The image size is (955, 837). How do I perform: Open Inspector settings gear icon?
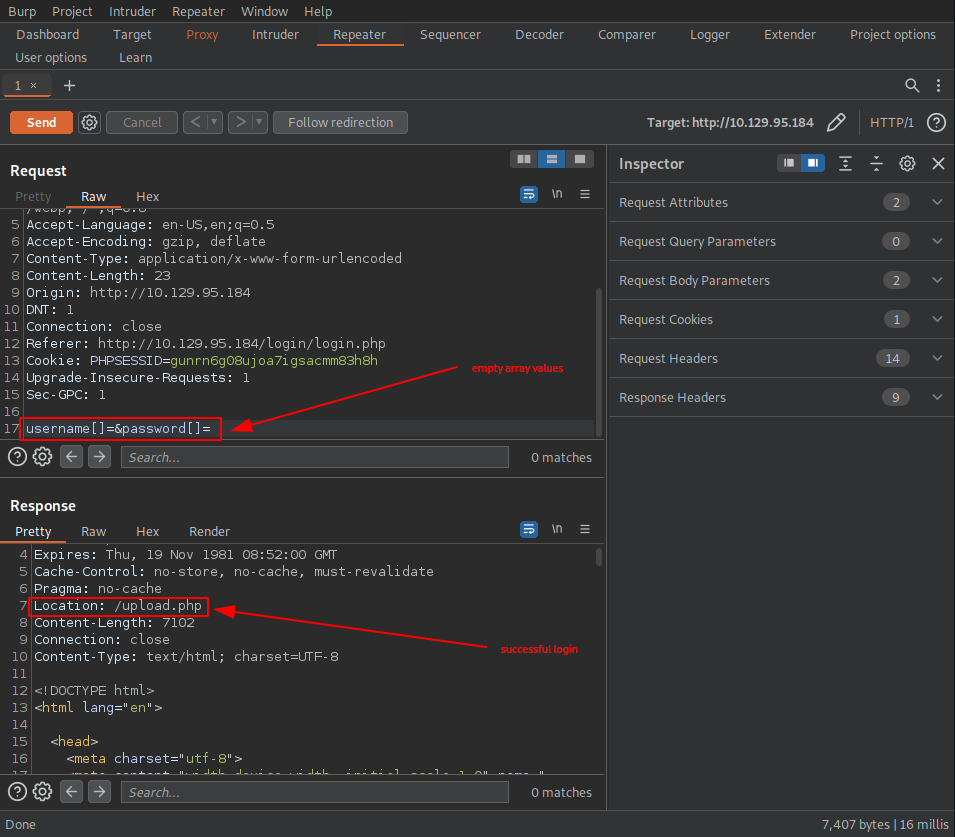point(907,164)
